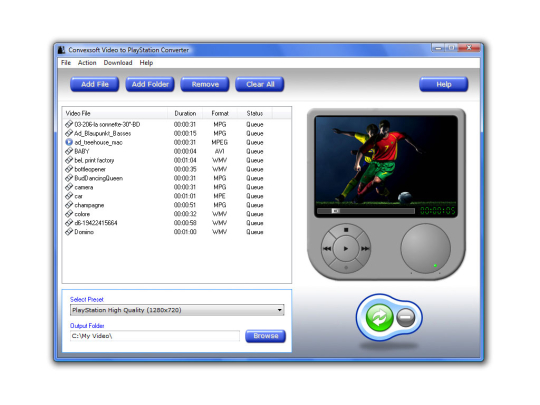
Task: Sort list by Video File column
Action: click(x=115, y=113)
